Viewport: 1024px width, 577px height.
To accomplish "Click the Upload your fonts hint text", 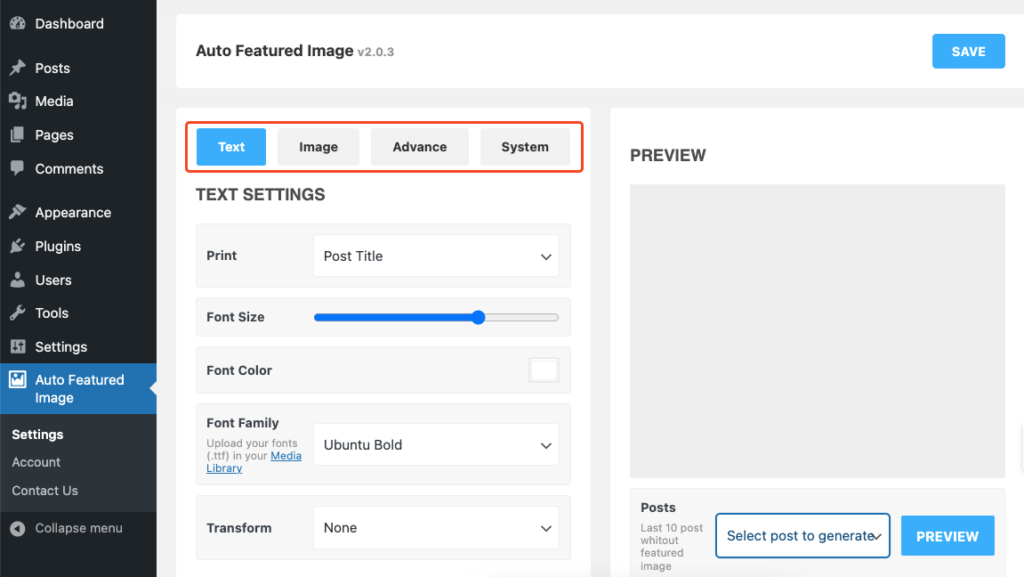I will pos(253,456).
